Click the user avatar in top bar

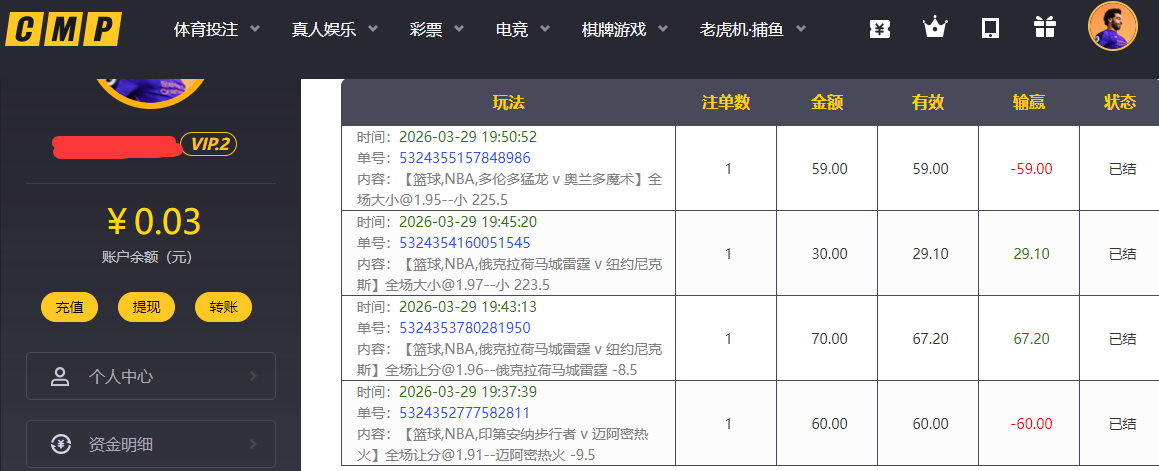click(x=1112, y=26)
